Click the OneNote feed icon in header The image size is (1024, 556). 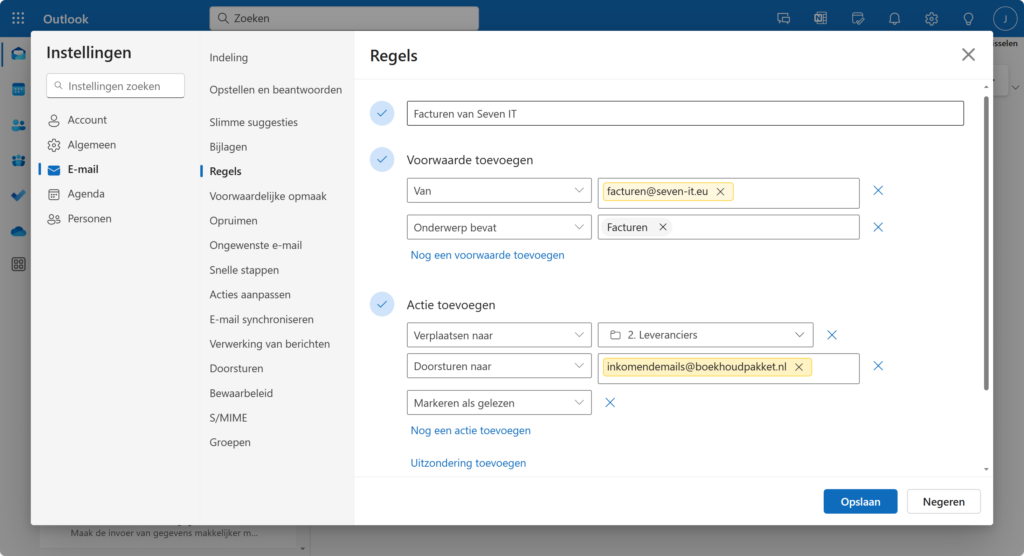821,18
